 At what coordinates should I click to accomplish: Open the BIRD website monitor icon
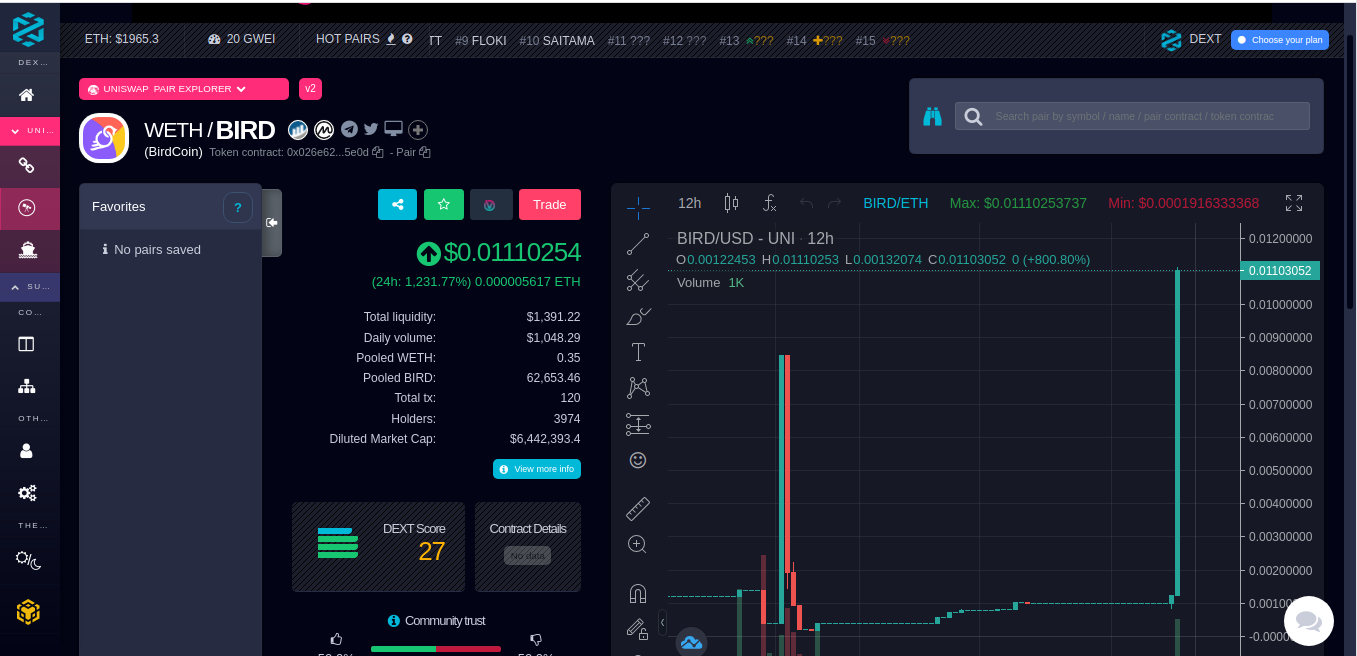pos(394,129)
